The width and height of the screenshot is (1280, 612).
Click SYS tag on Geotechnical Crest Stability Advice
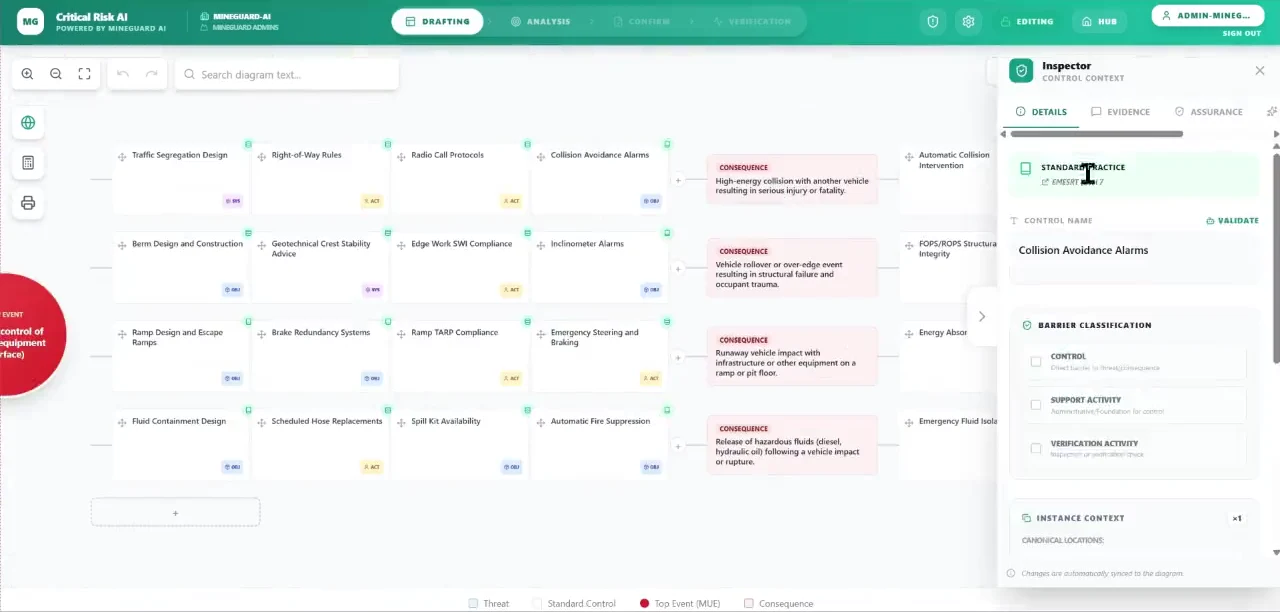[372, 290]
